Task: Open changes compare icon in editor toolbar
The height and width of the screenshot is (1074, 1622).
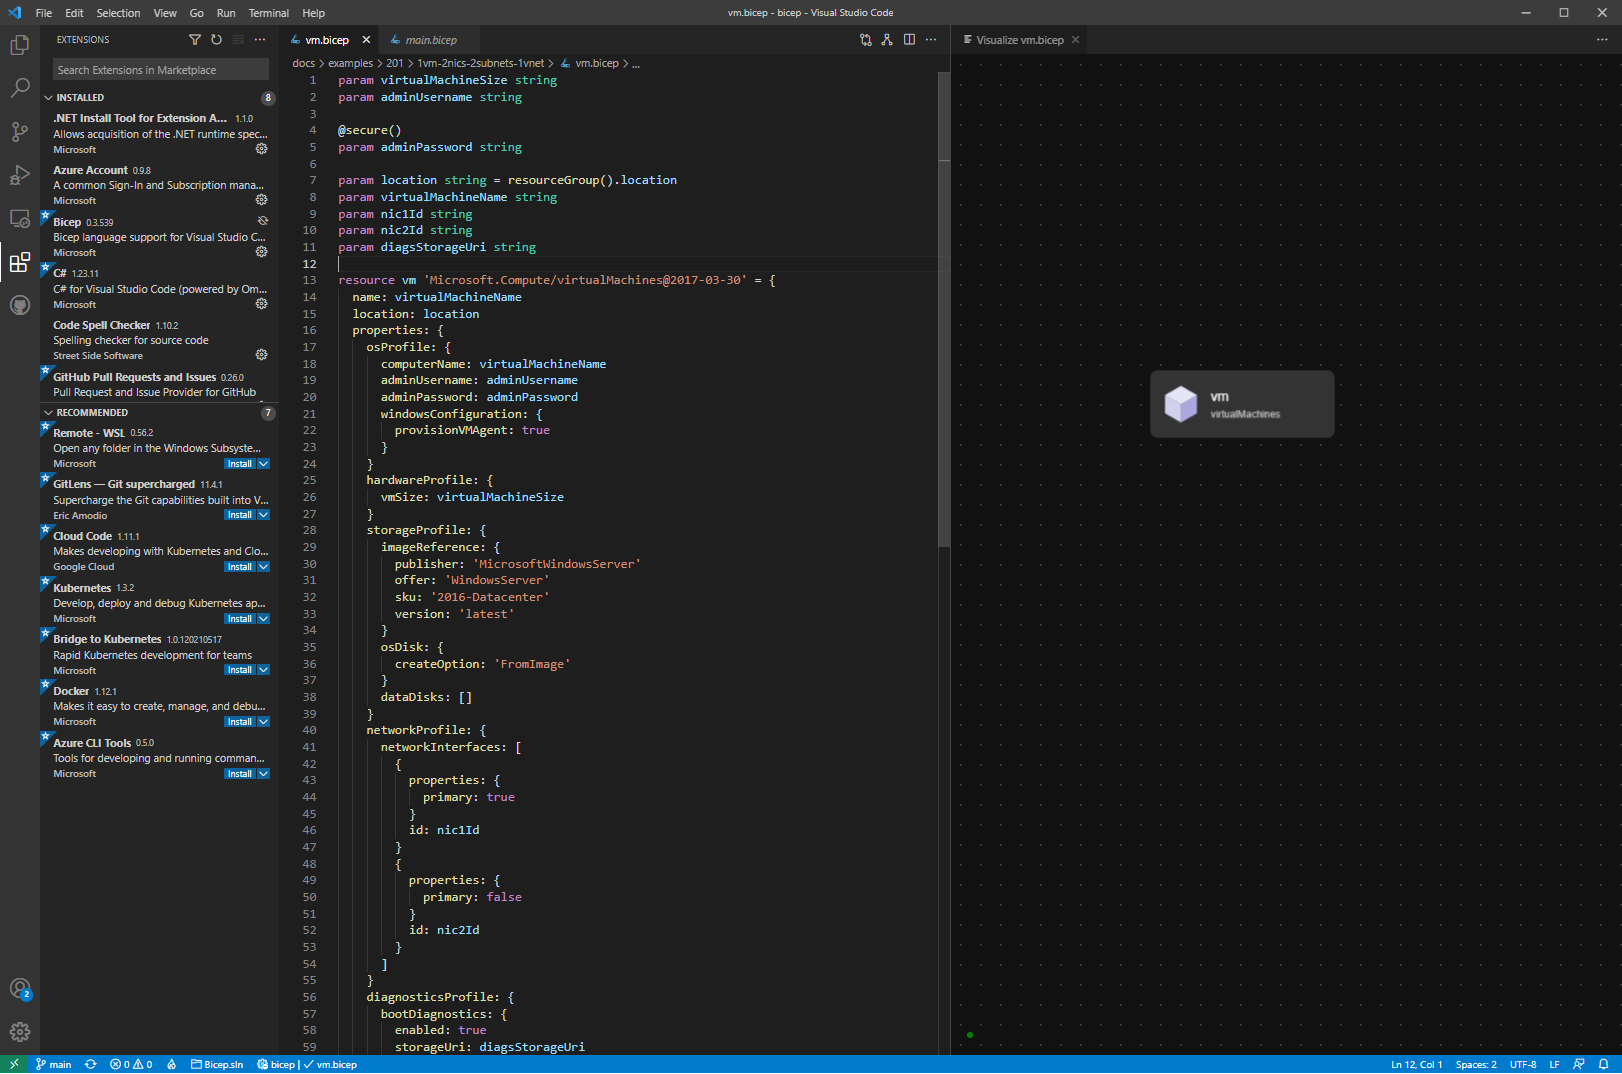Action: (x=866, y=40)
